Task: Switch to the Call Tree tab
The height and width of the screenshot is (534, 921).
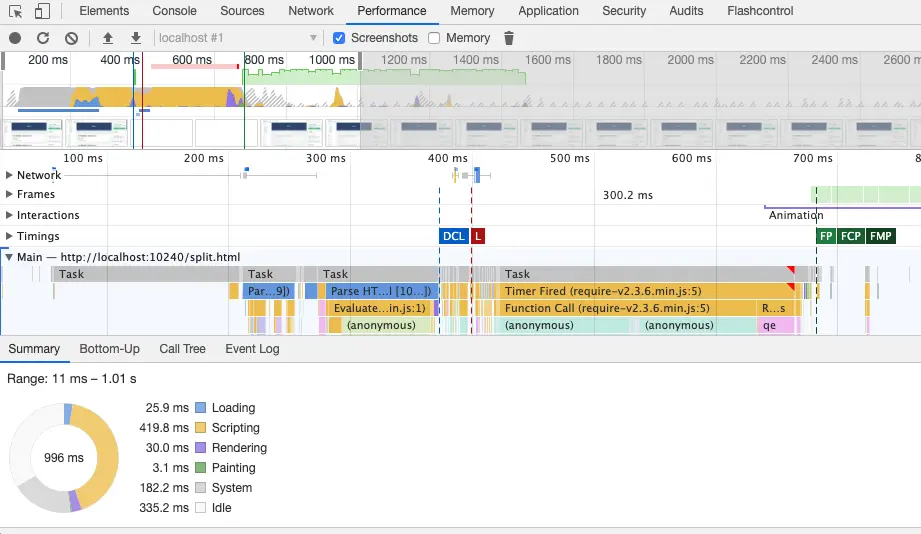Action: [x=182, y=349]
